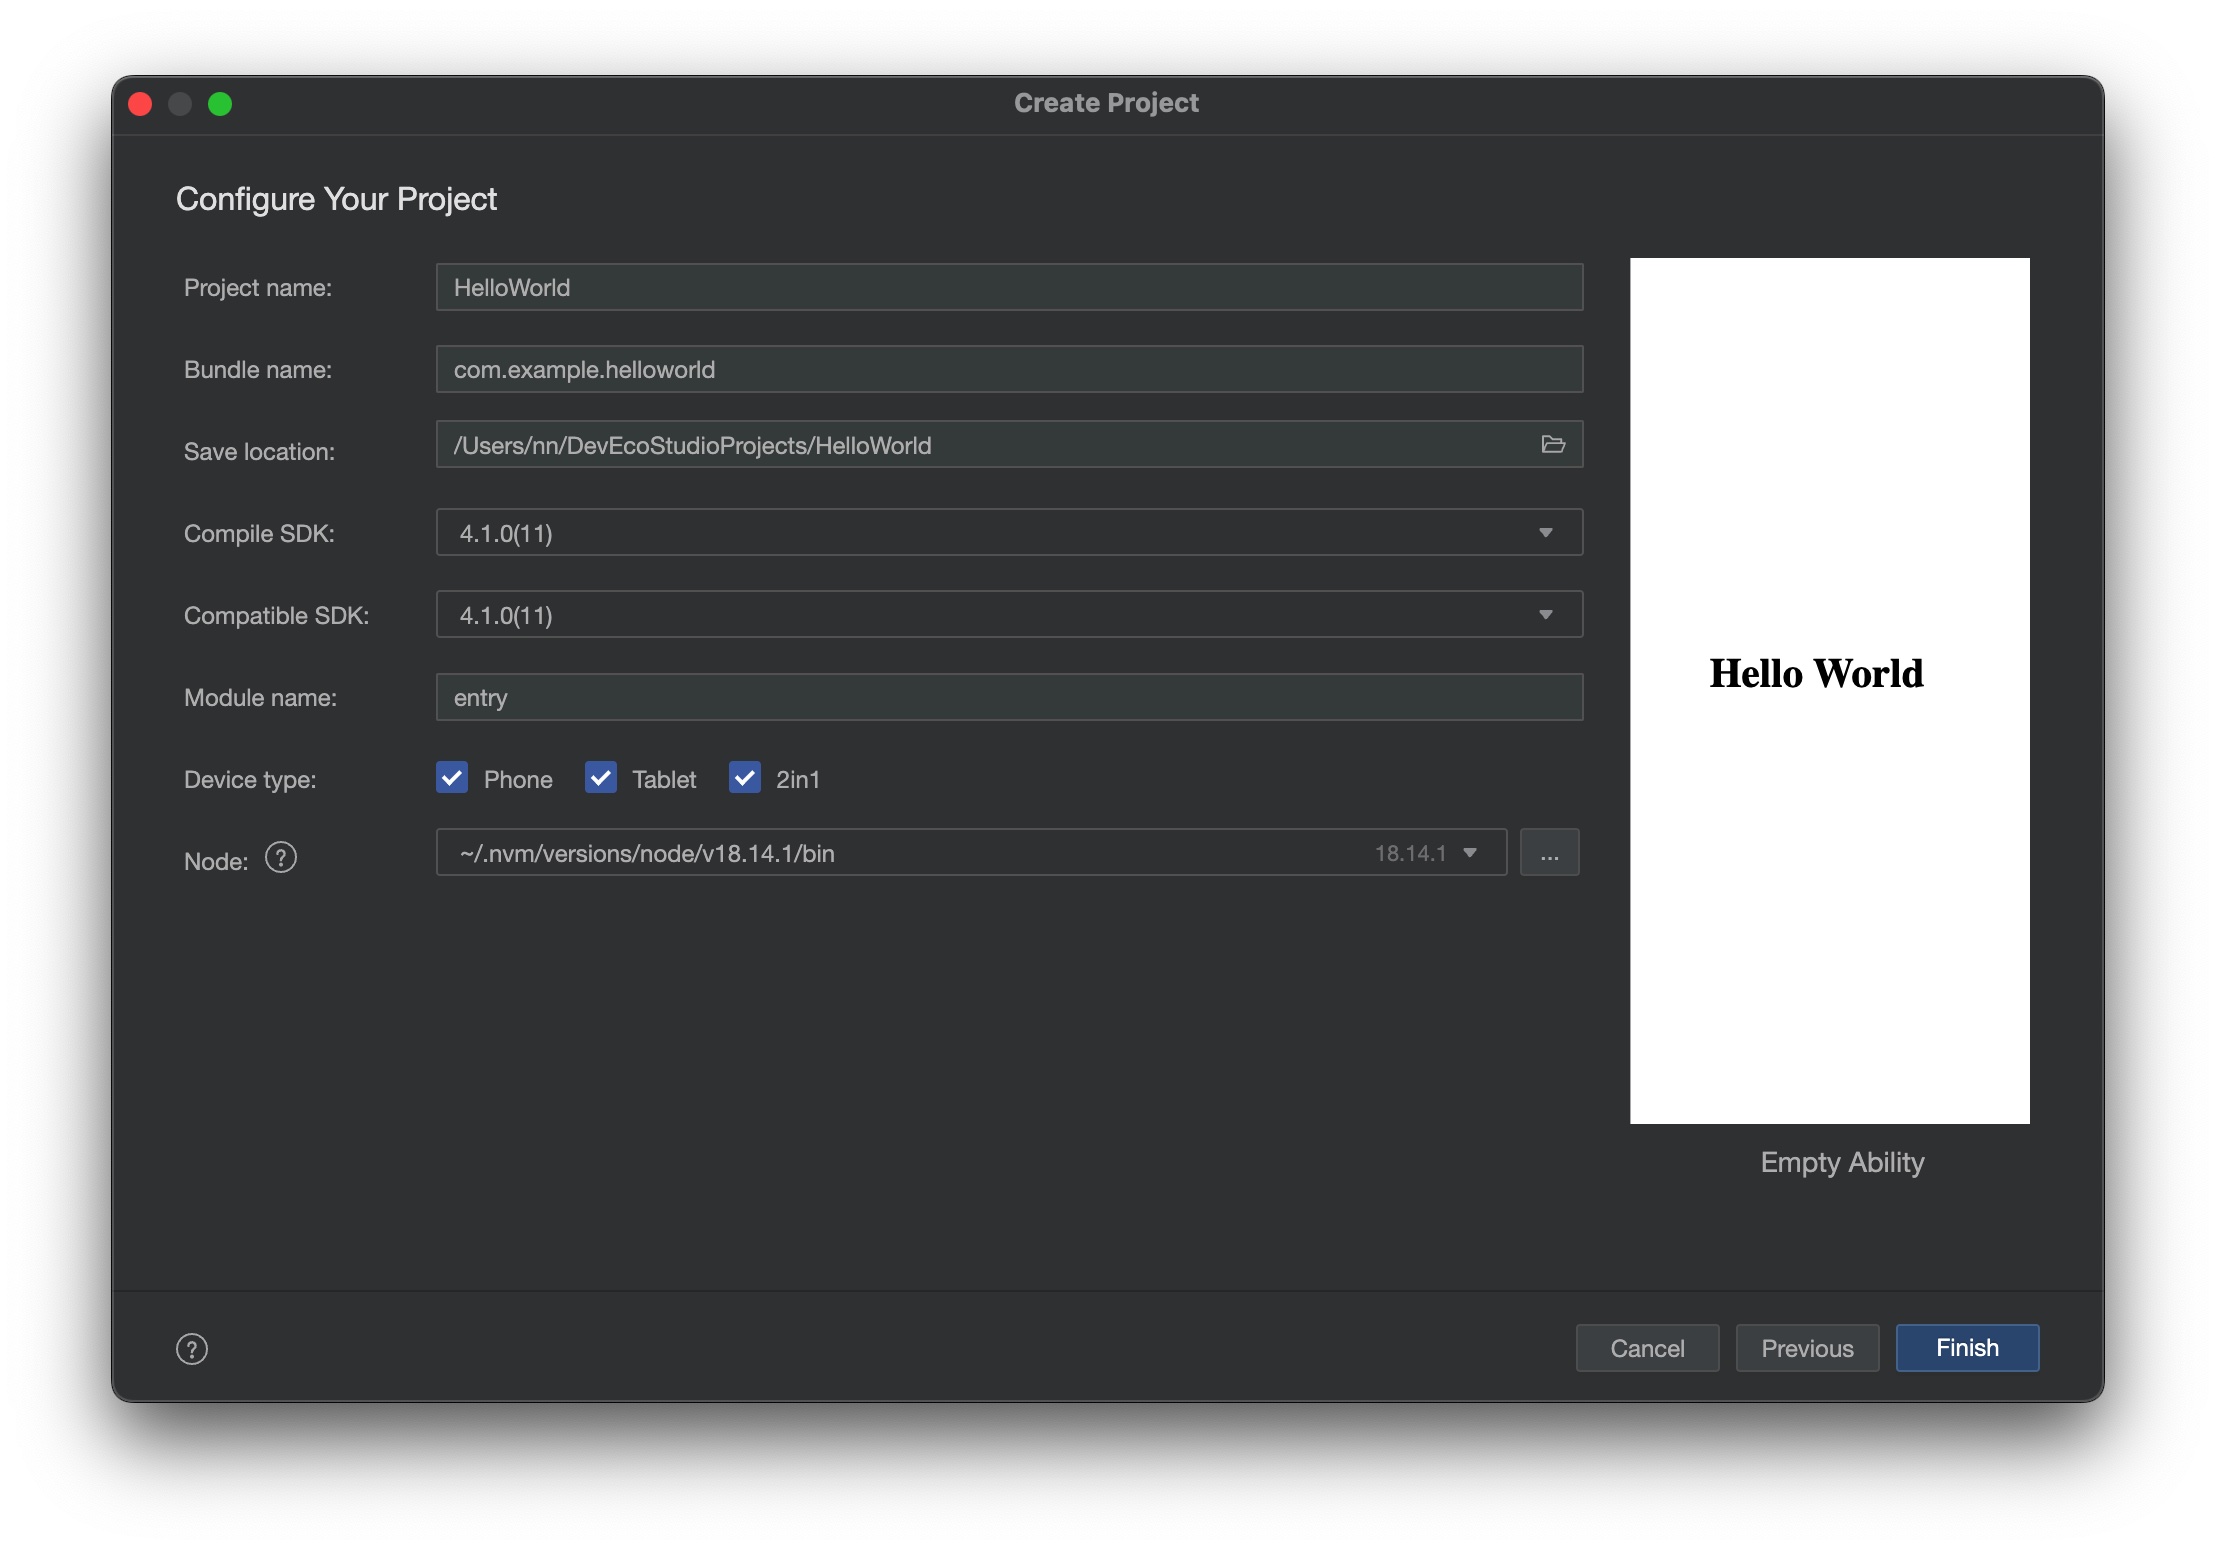Select the Project name input field
The width and height of the screenshot is (2216, 1550).
(1007, 286)
